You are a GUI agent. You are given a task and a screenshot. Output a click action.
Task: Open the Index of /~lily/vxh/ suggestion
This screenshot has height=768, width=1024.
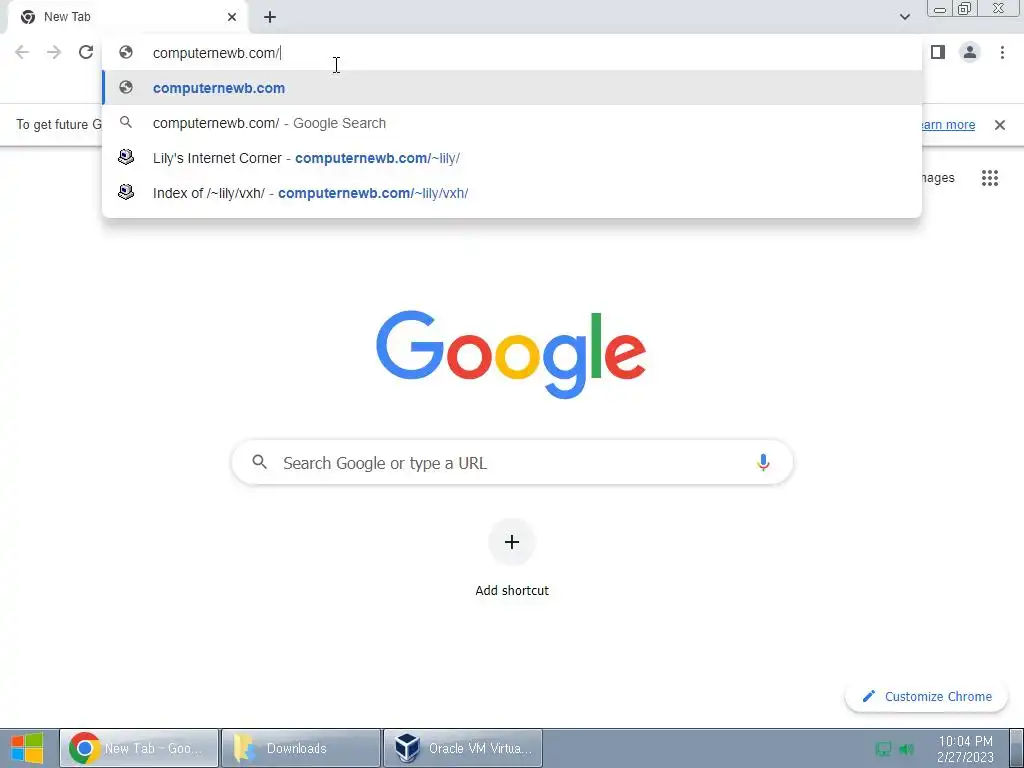coord(512,193)
